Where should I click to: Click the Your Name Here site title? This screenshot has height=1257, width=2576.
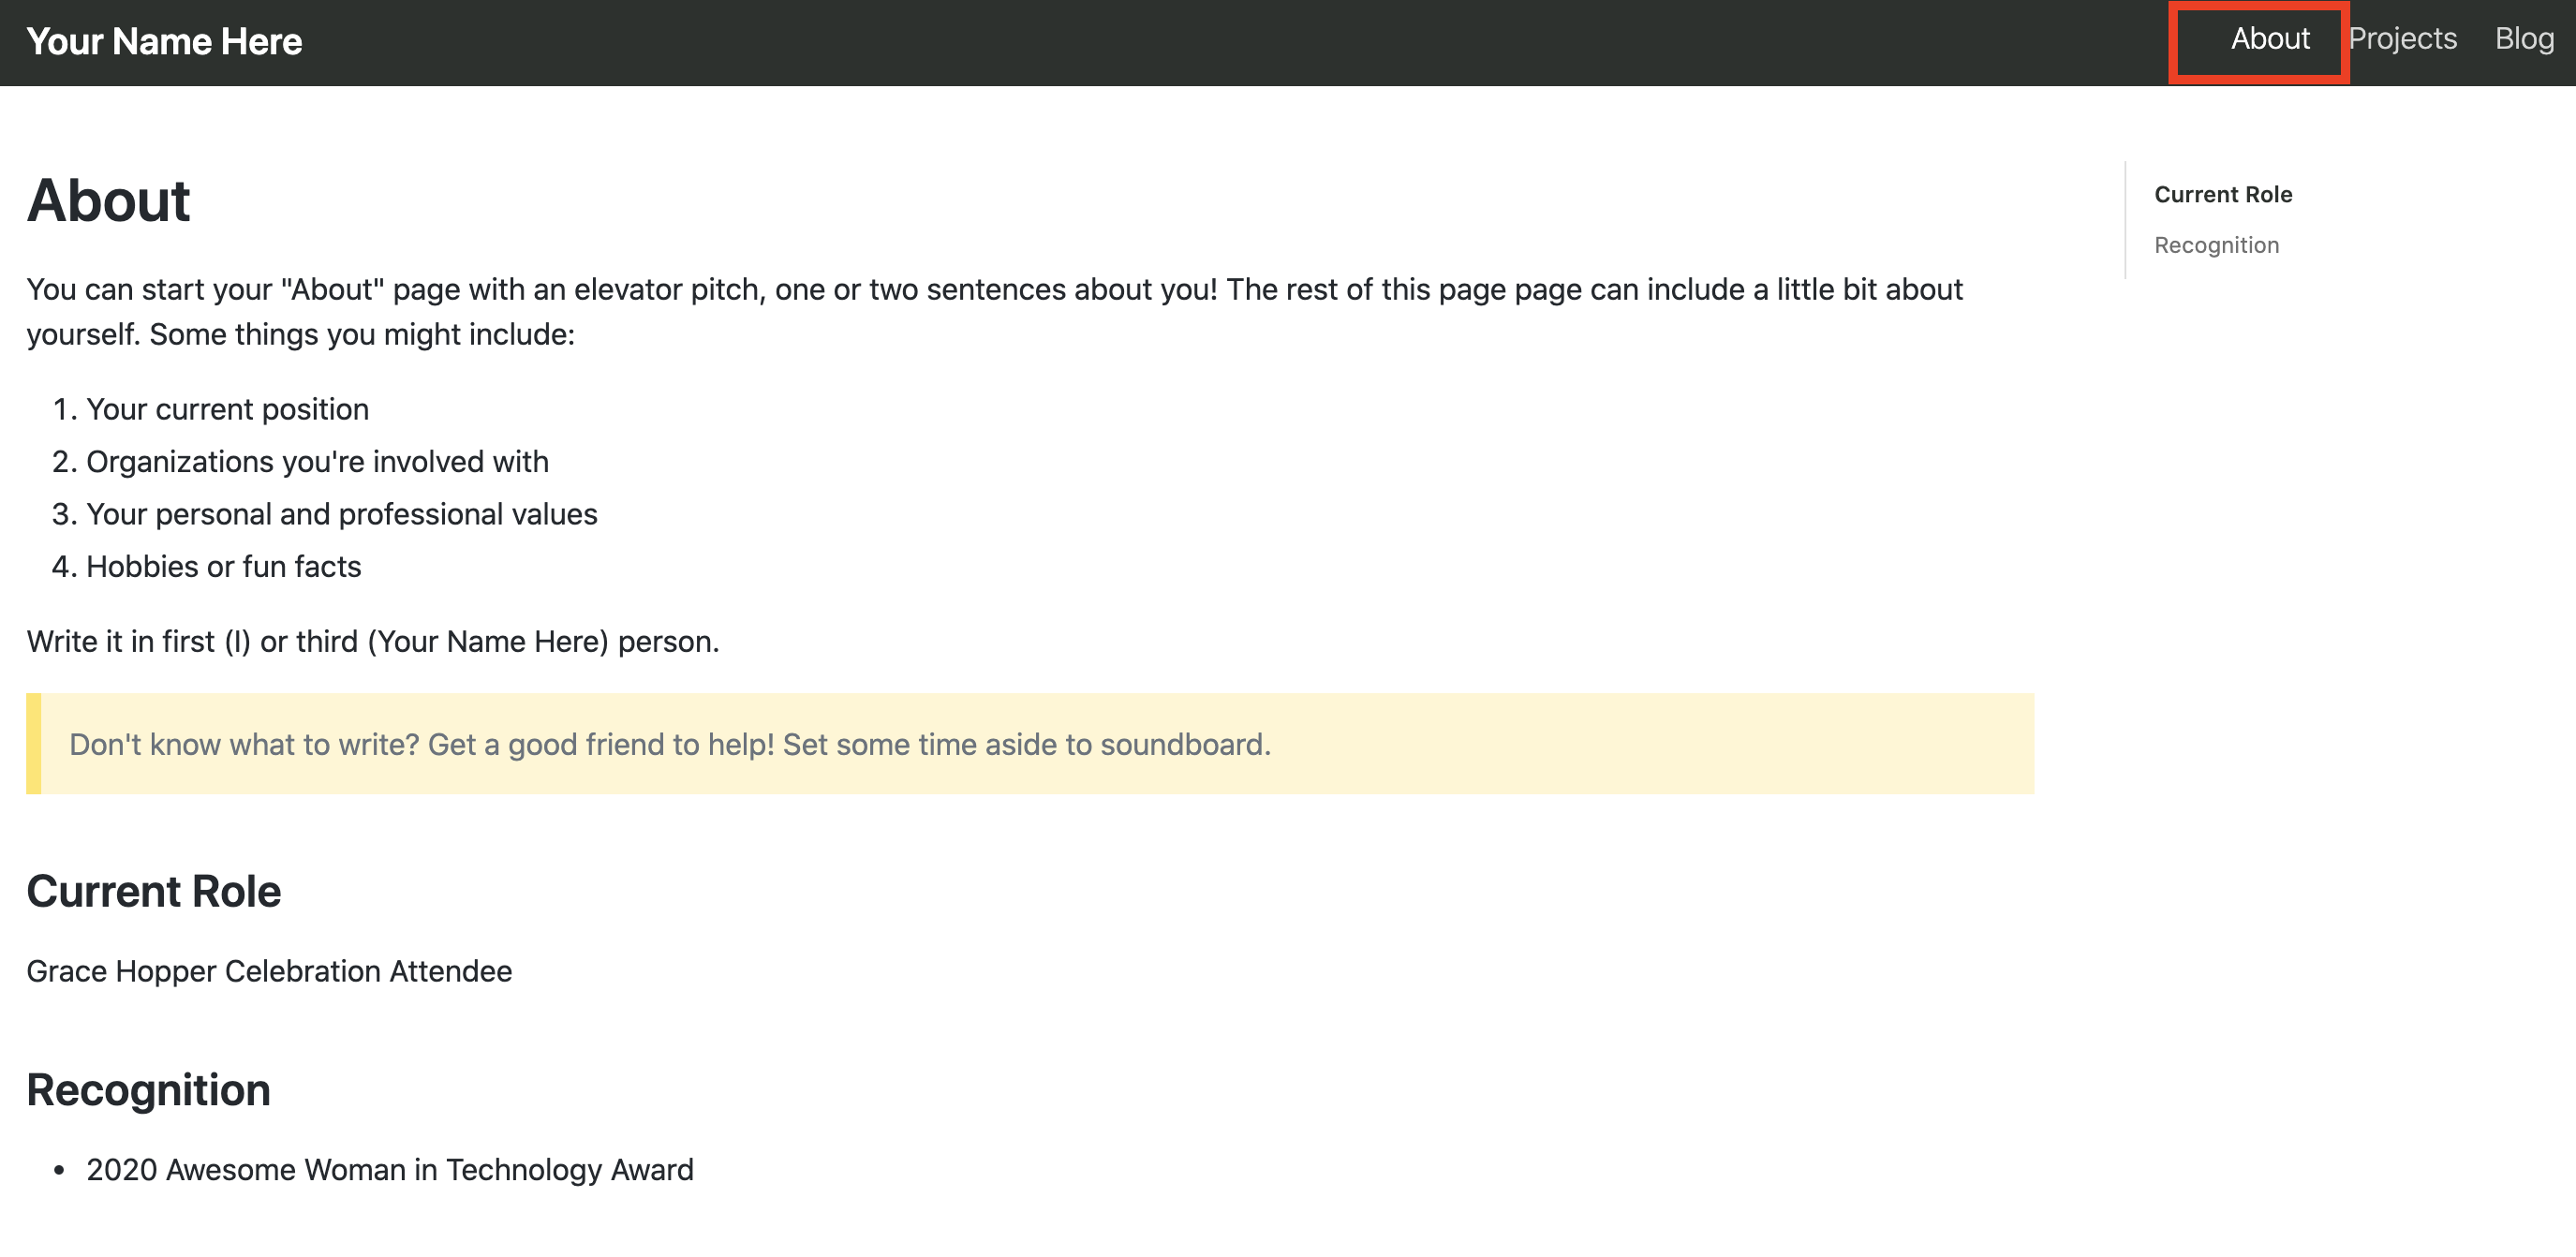(164, 41)
